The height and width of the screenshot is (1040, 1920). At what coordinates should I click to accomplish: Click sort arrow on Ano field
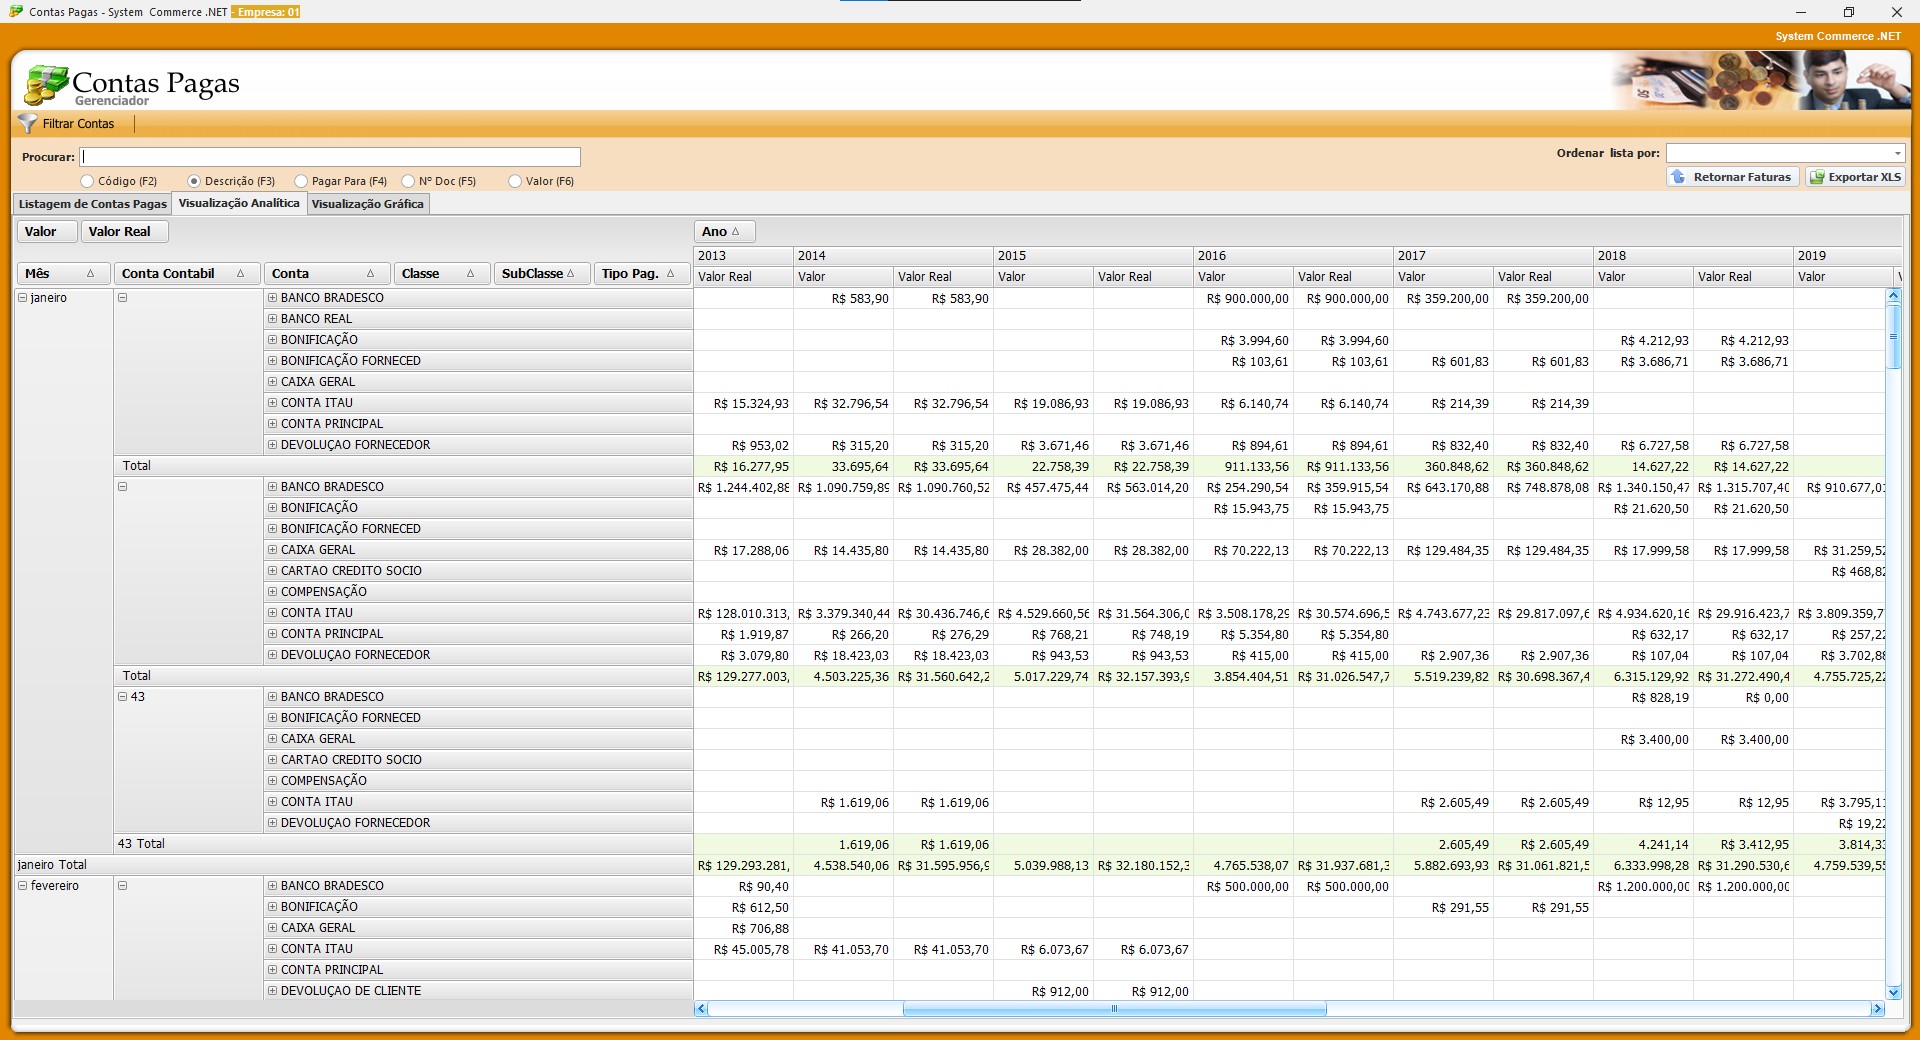(736, 232)
